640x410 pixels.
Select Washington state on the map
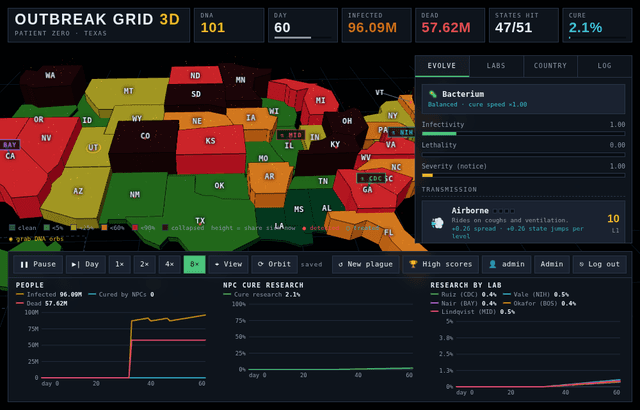click(x=50, y=75)
